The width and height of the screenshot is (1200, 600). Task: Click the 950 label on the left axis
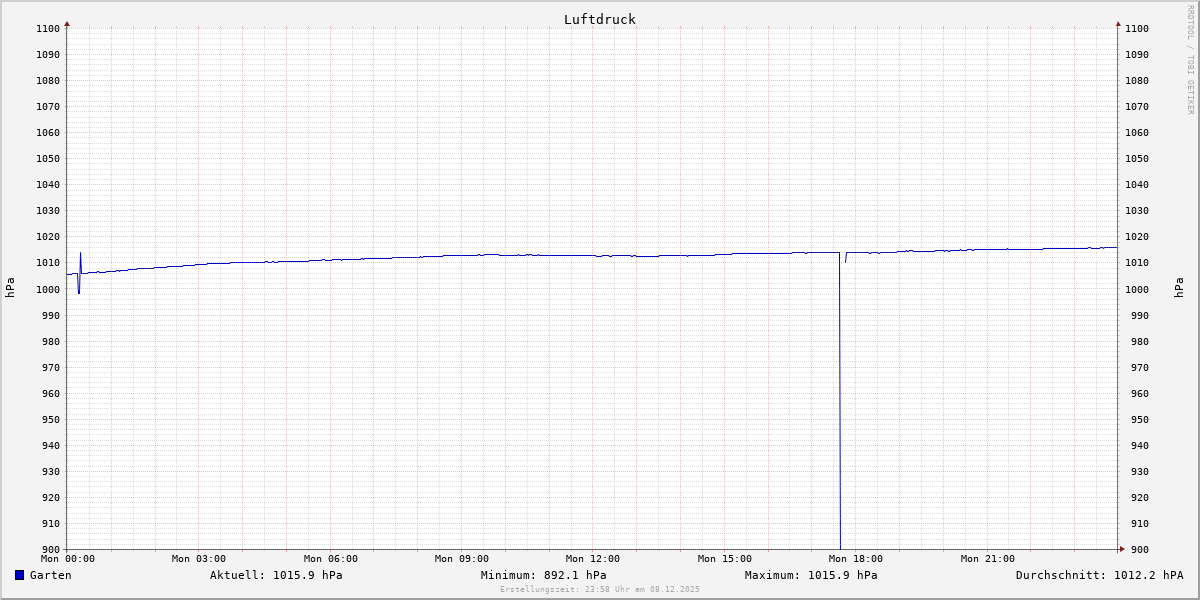pos(49,420)
